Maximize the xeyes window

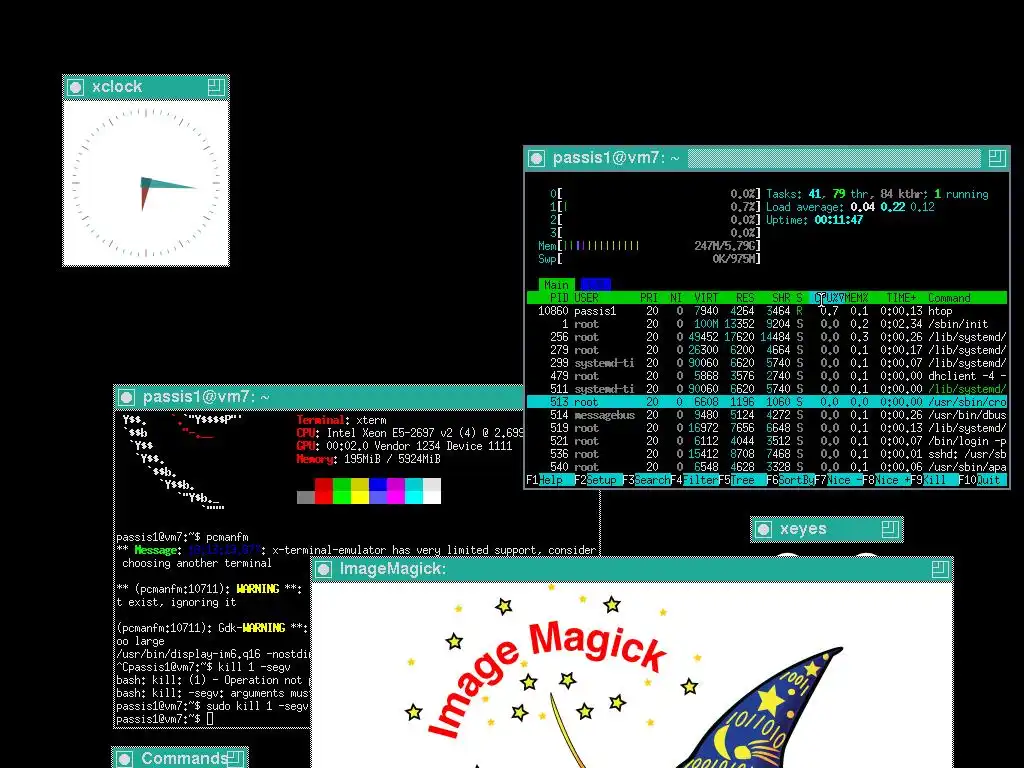(890, 529)
